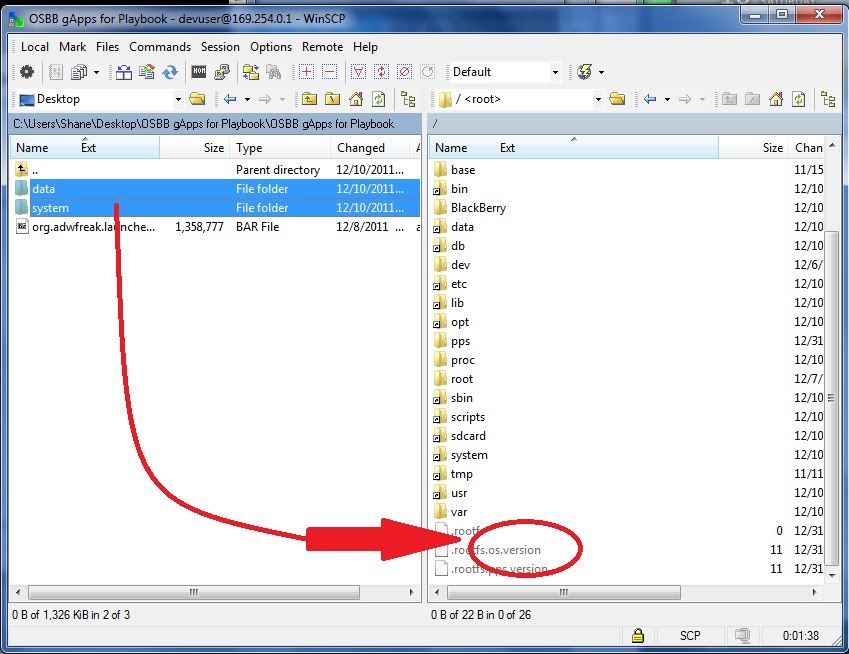849x654 pixels.
Task: Open the Commands menu
Action: (160, 47)
